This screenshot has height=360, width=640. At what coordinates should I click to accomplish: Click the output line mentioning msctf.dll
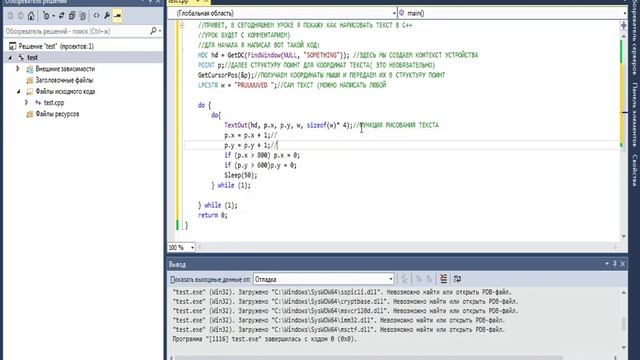[339, 330]
